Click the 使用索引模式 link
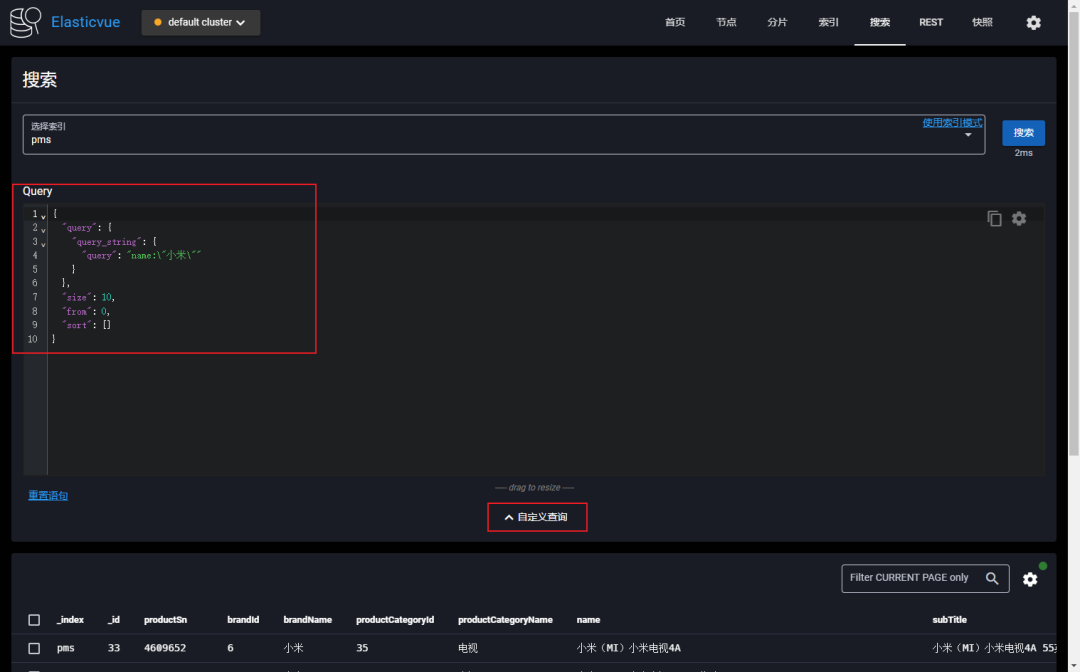Viewport: 1080px width, 672px height. (952, 123)
